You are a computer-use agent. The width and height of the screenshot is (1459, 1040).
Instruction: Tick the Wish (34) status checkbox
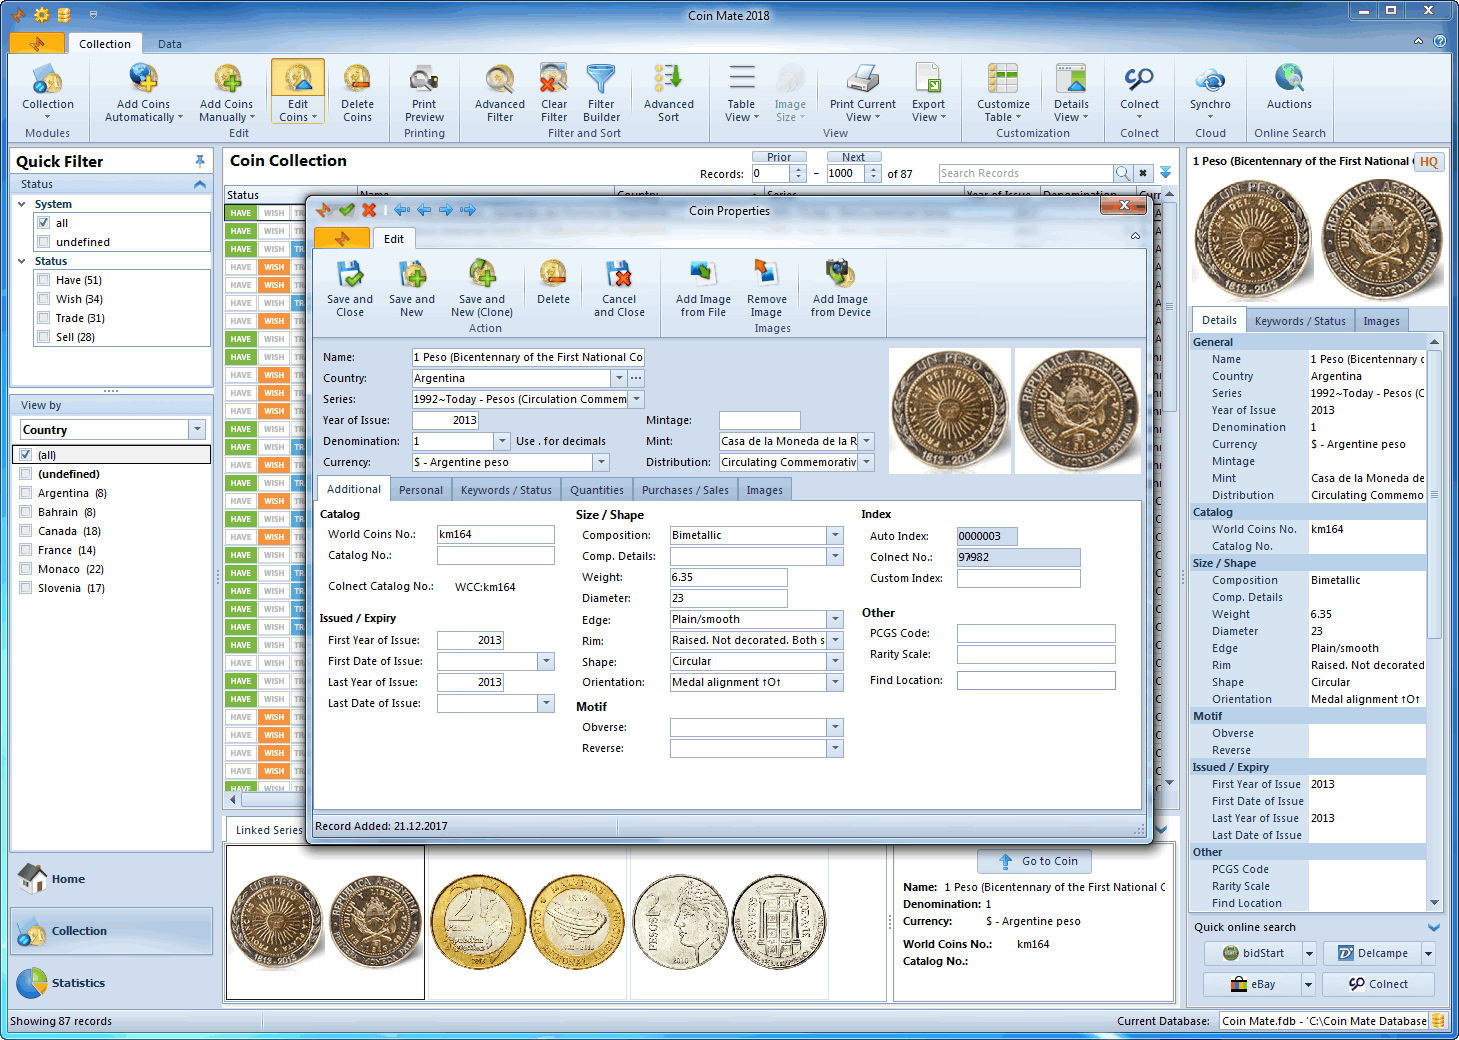click(x=44, y=299)
